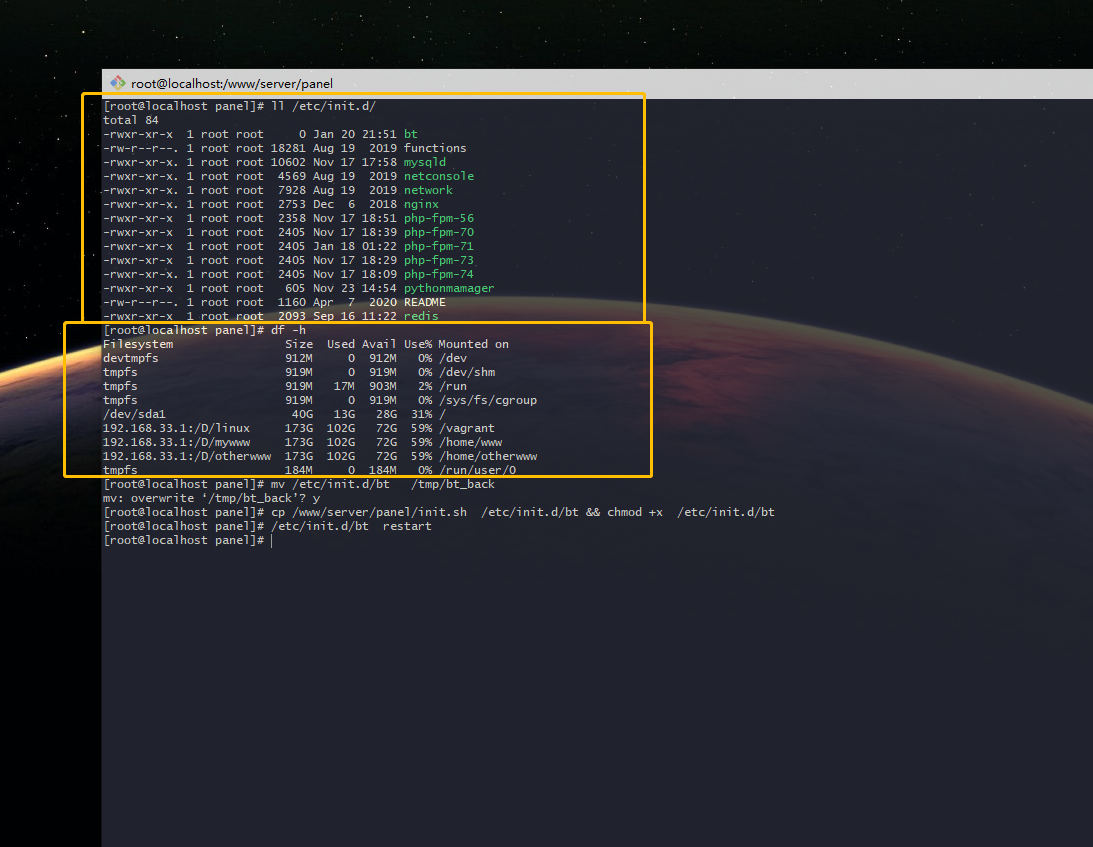Click 'restart' in the /etc/init.d/bt command
Viewport: 1093px width, 847px height.
tap(407, 526)
